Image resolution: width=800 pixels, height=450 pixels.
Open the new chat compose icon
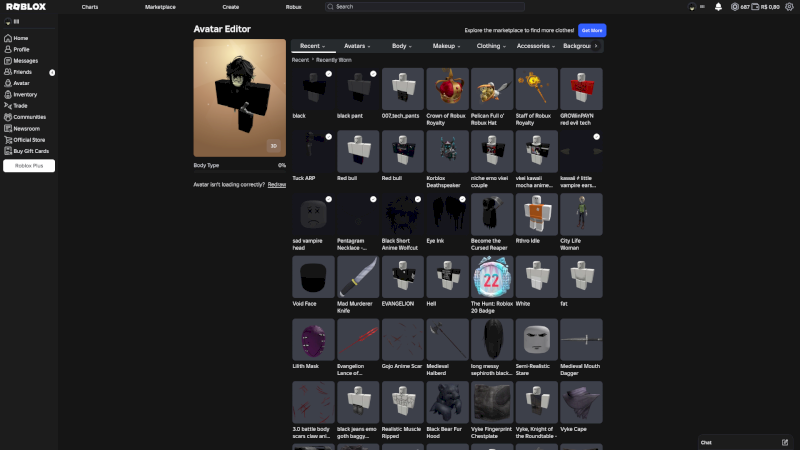coord(785,442)
